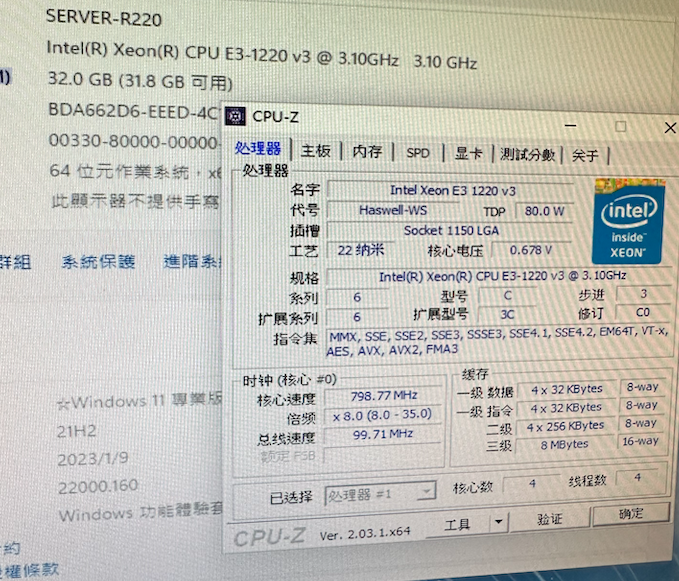The image size is (679, 581).
Task: Minimize the CPU-Z window
Action: (571, 126)
